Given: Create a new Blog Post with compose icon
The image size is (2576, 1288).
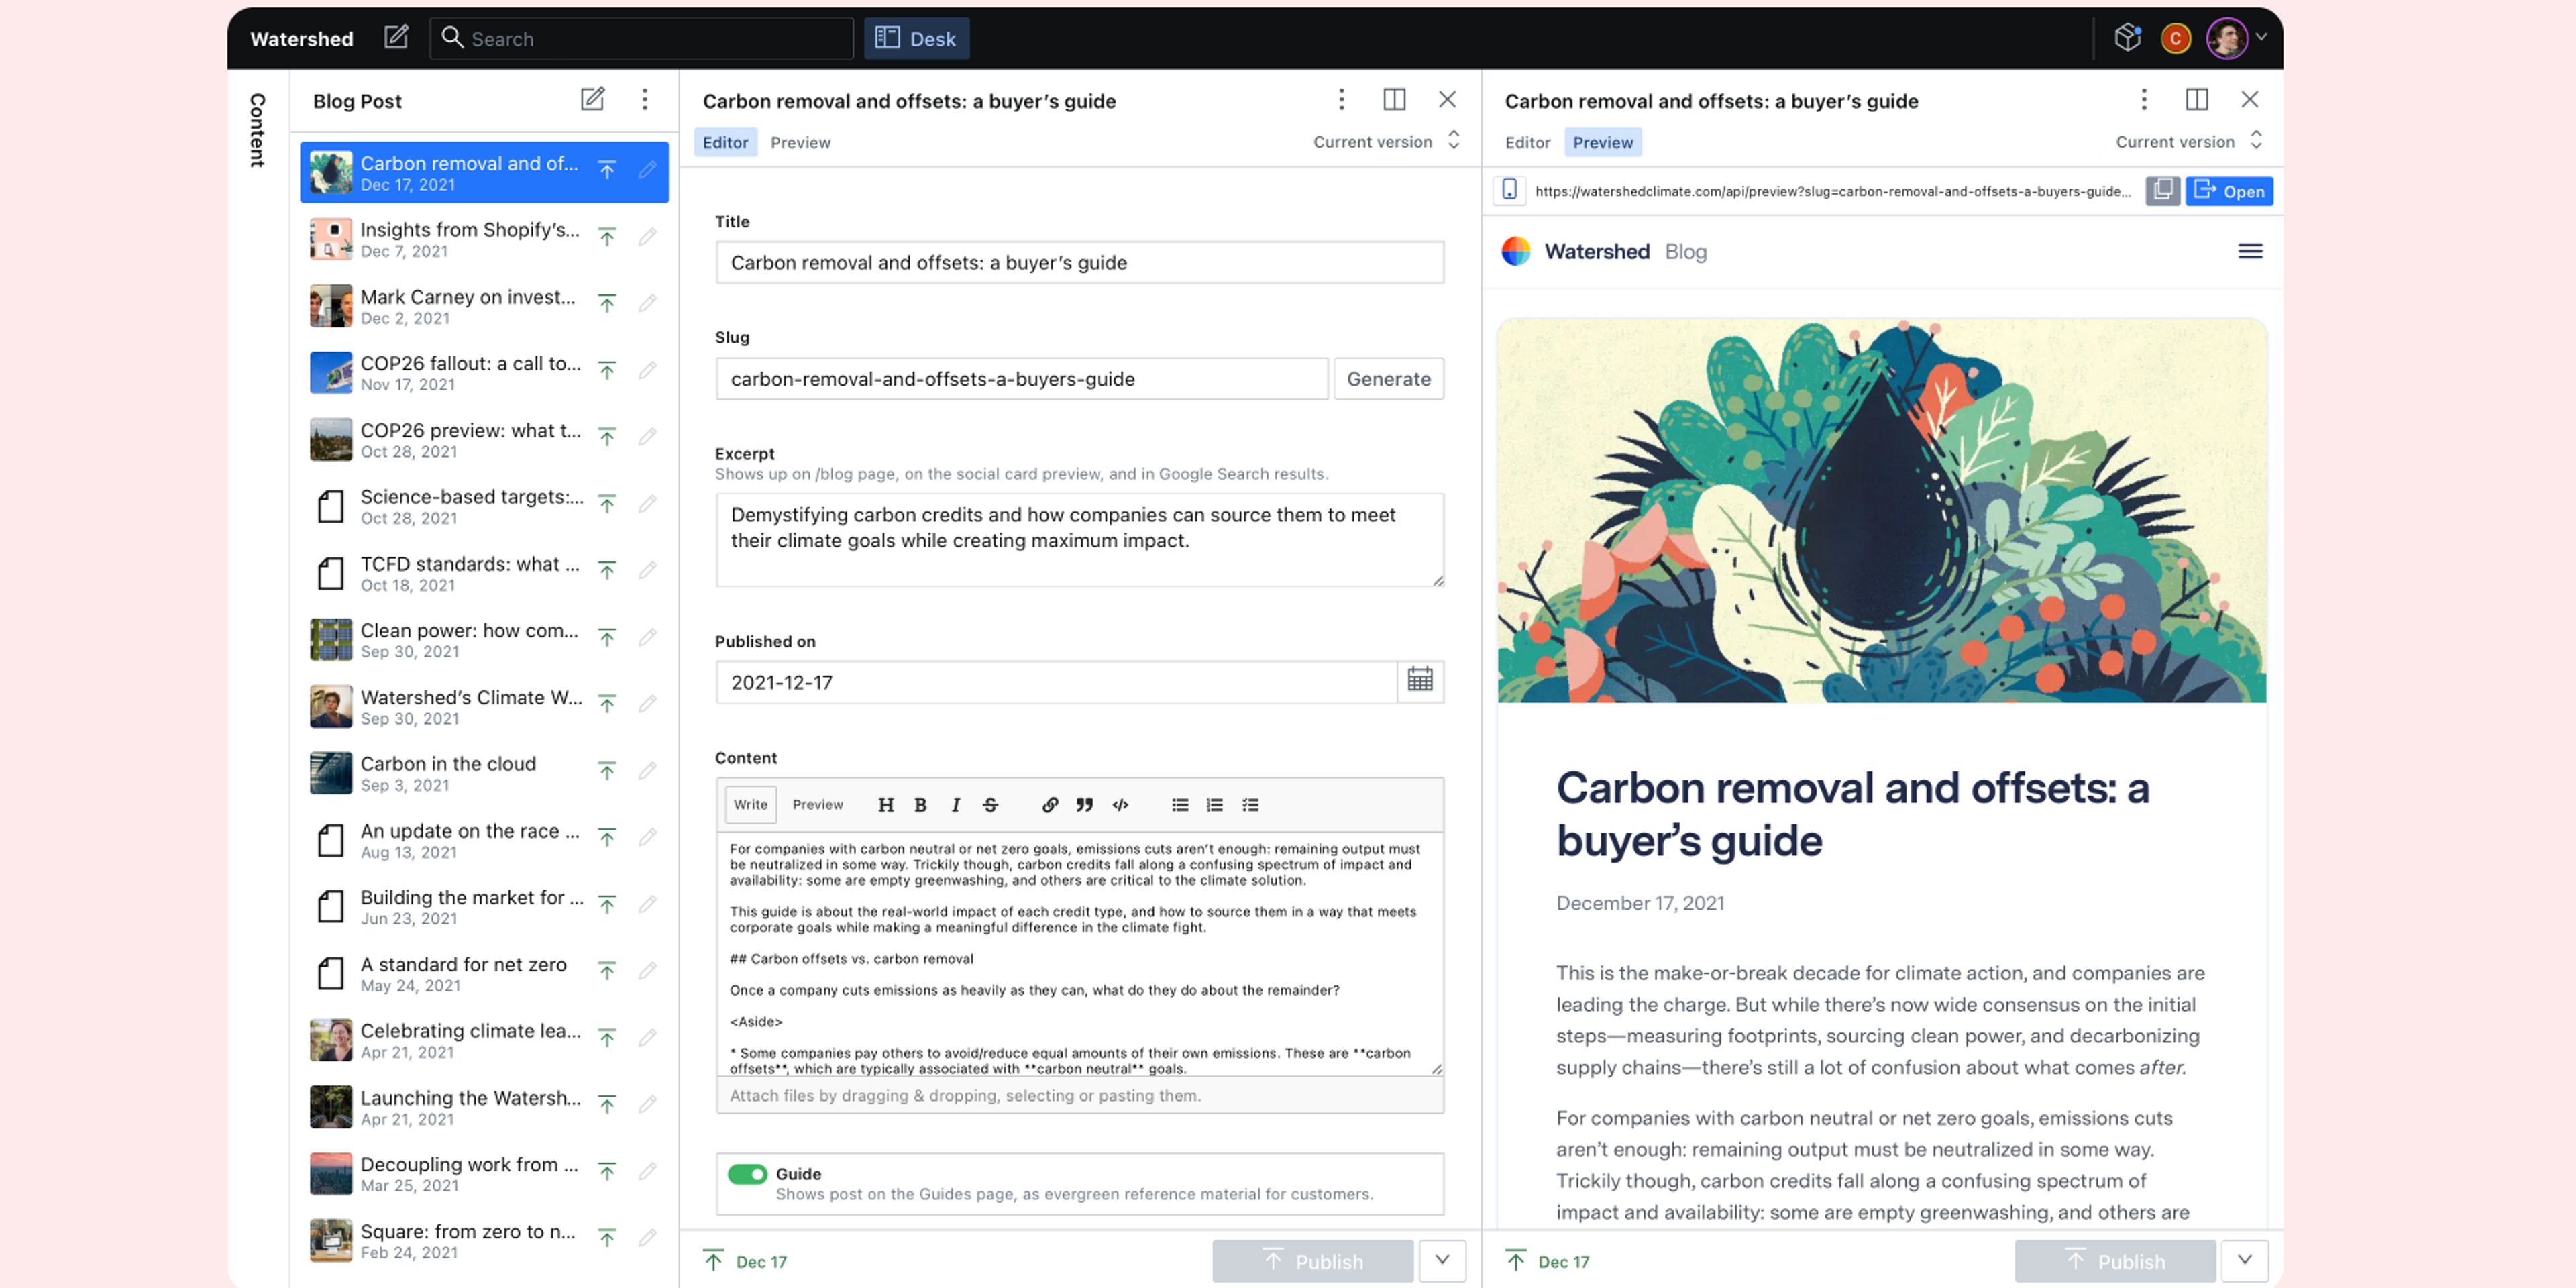Looking at the screenshot, I should [592, 99].
